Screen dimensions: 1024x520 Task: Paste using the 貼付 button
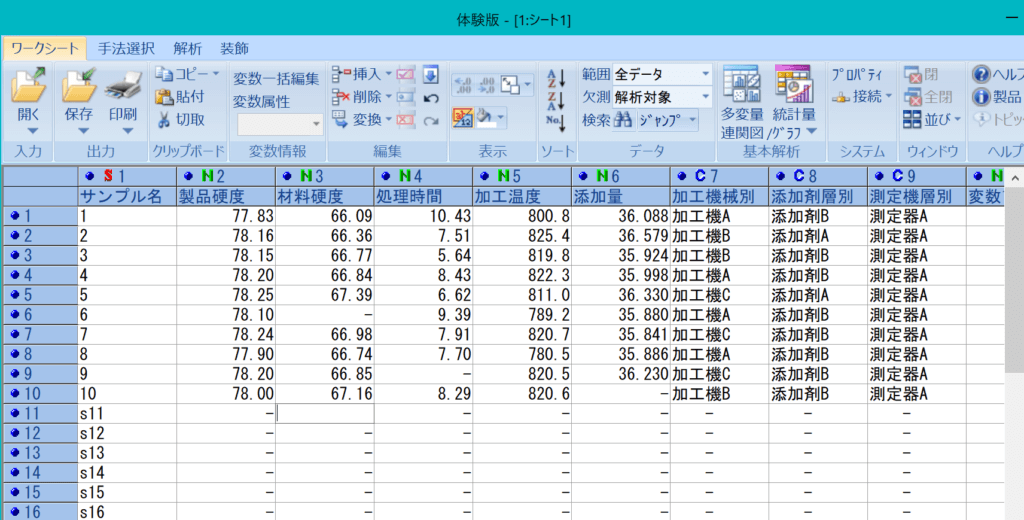[x=181, y=97]
